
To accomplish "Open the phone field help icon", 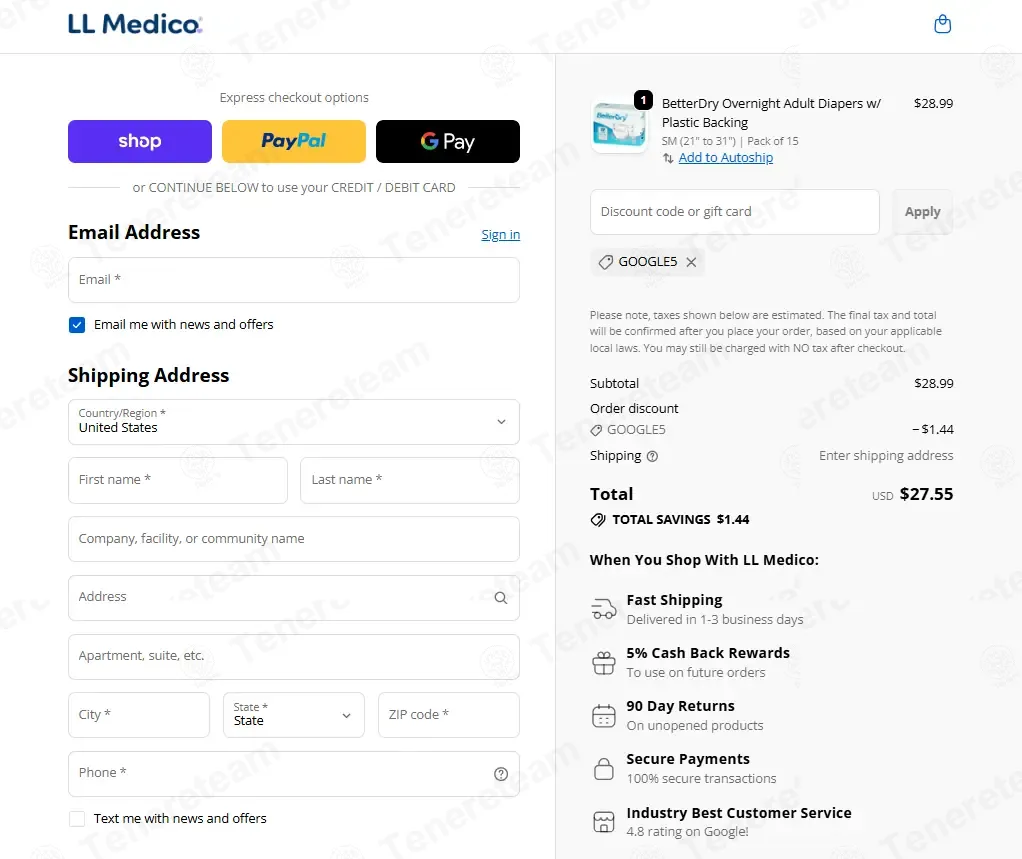I will tap(501, 774).
